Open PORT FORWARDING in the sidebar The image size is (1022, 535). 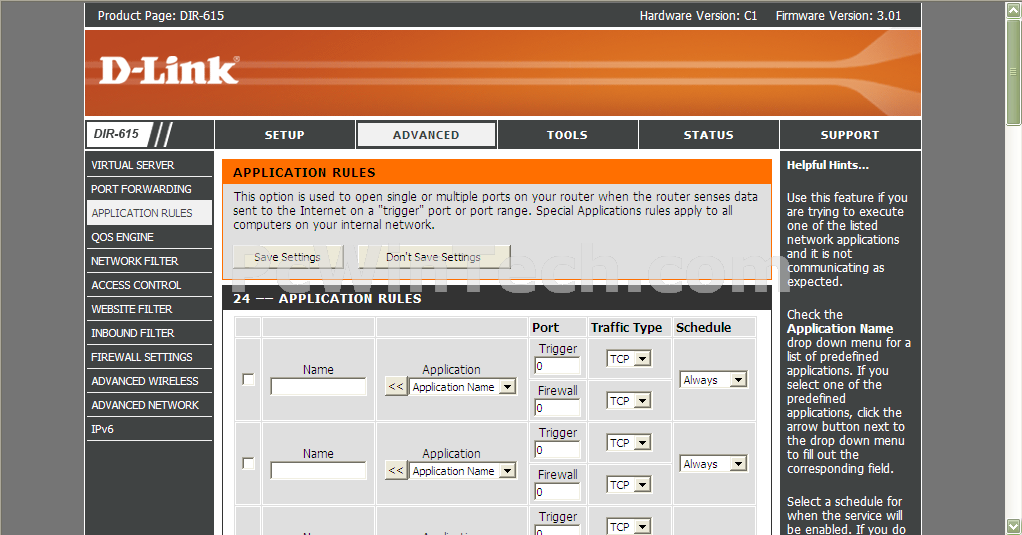[x=149, y=189]
